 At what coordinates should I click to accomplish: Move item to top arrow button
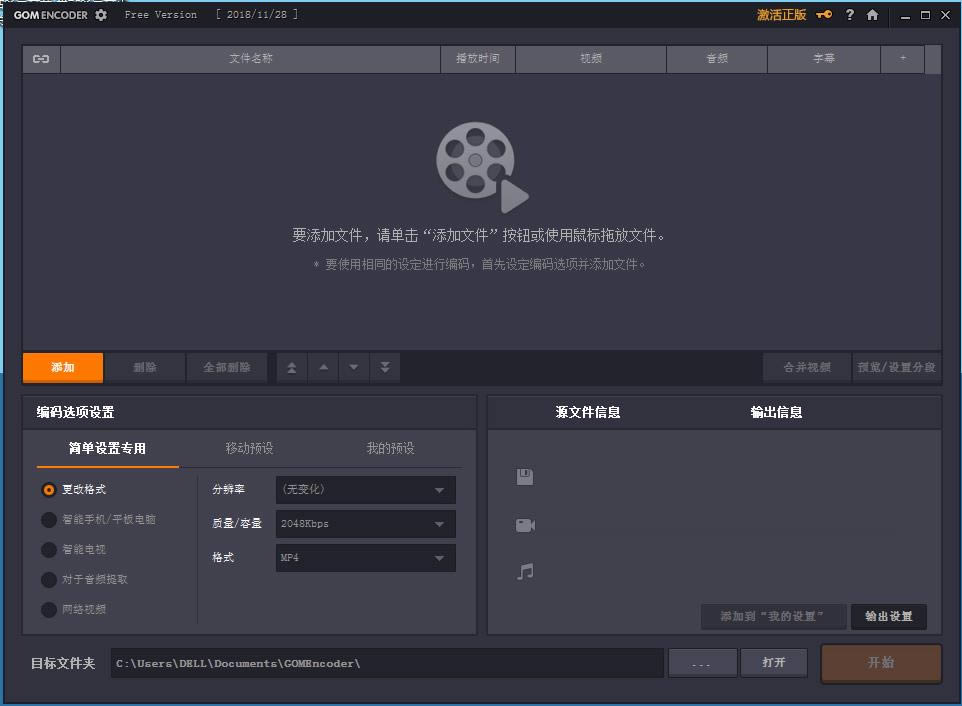(x=292, y=367)
